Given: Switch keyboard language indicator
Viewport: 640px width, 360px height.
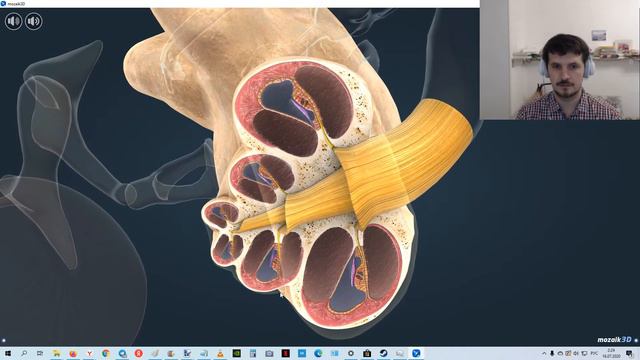Looking at the screenshot, I should [594, 353].
